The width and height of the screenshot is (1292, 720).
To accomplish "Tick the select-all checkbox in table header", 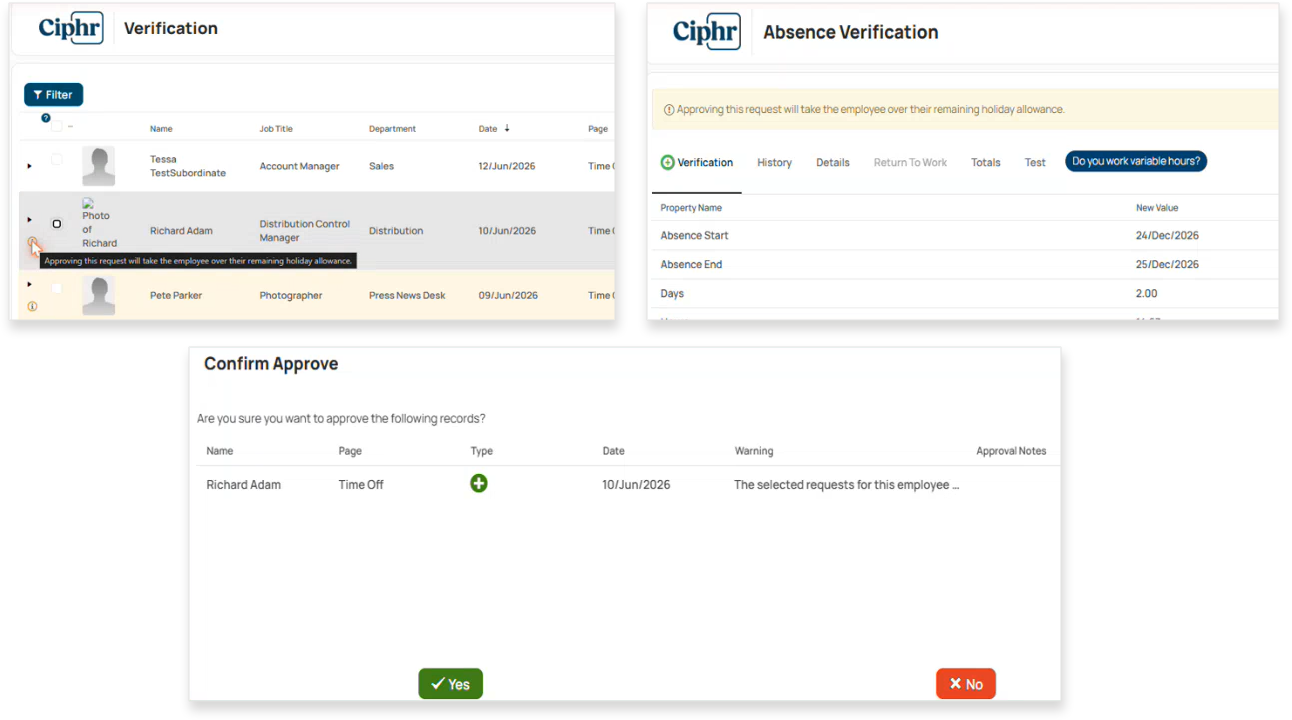I will (x=57, y=126).
